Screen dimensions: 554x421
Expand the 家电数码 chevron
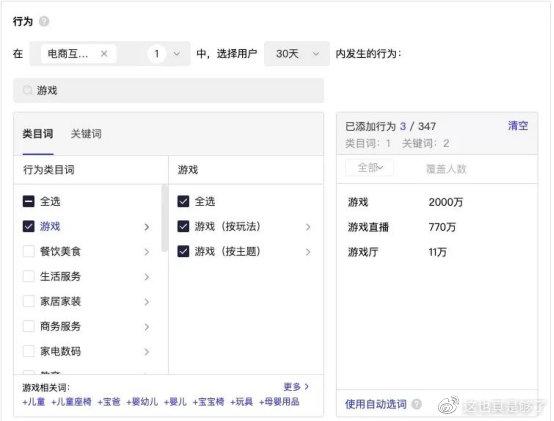[147, 352]
